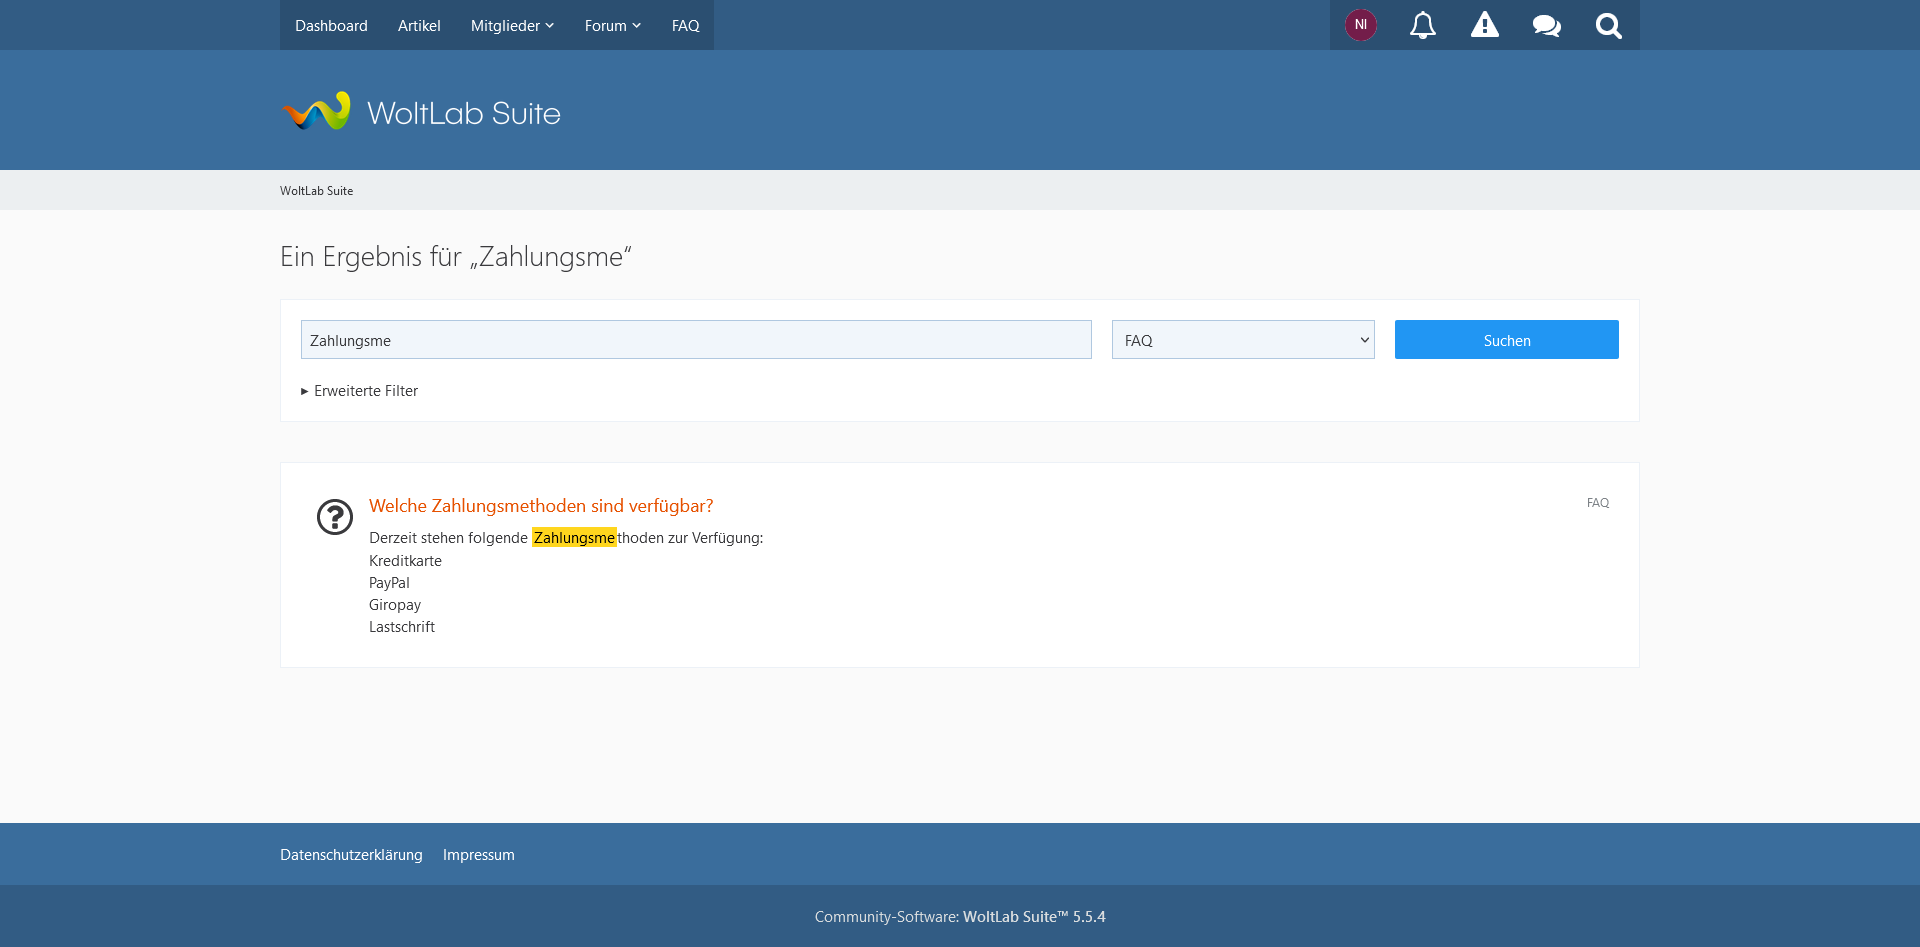Open the Impressum footer link
Image resolution: width=1920 pixels, height=947 pixels.
coord(478,855)
